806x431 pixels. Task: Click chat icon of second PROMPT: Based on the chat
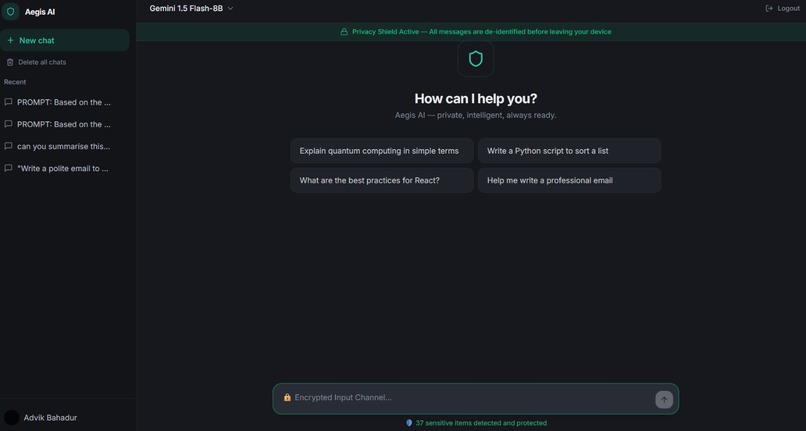(8, 124)
